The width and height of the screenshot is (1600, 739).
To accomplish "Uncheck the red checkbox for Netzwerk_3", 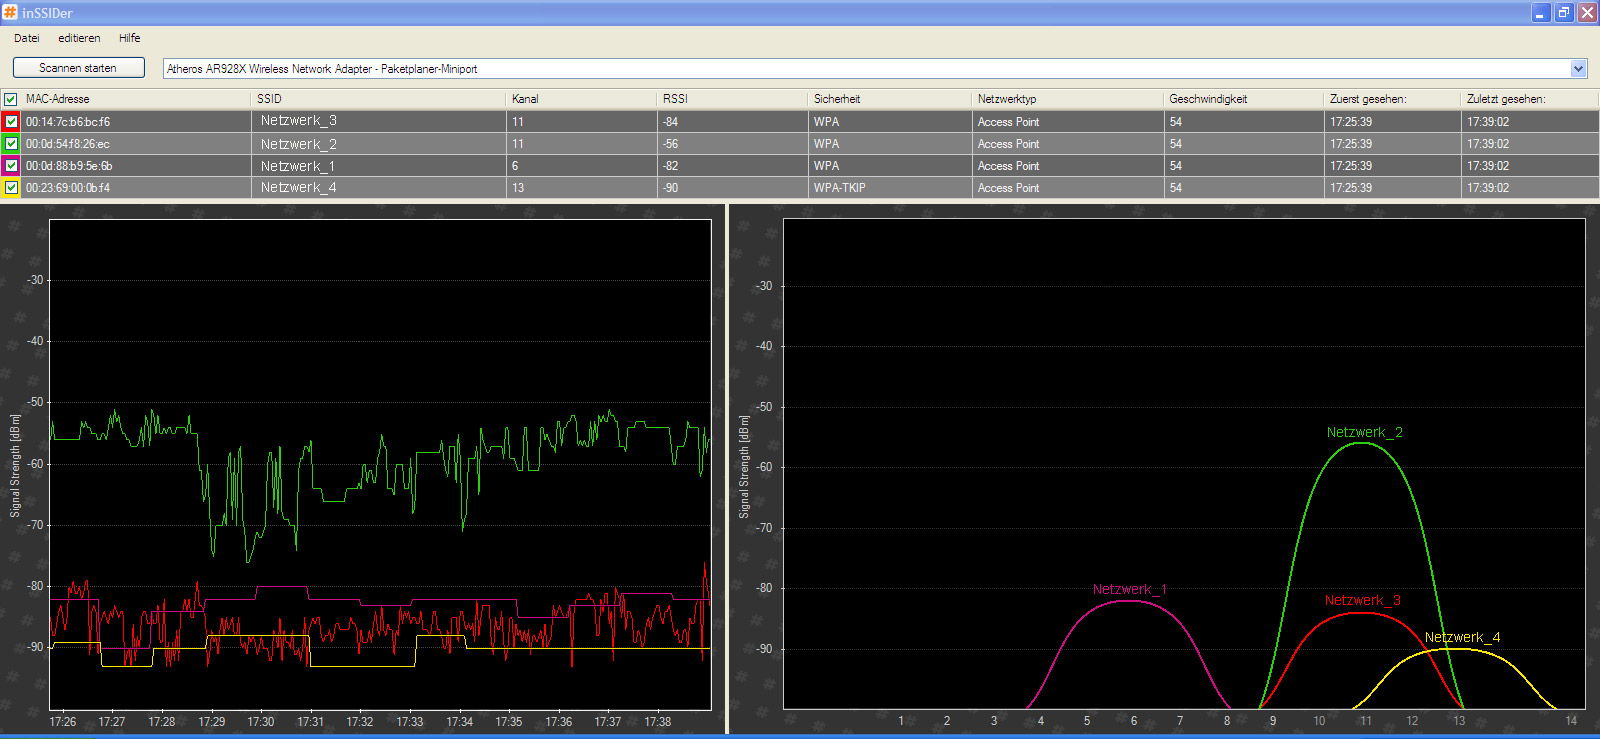I will point(11,121).
